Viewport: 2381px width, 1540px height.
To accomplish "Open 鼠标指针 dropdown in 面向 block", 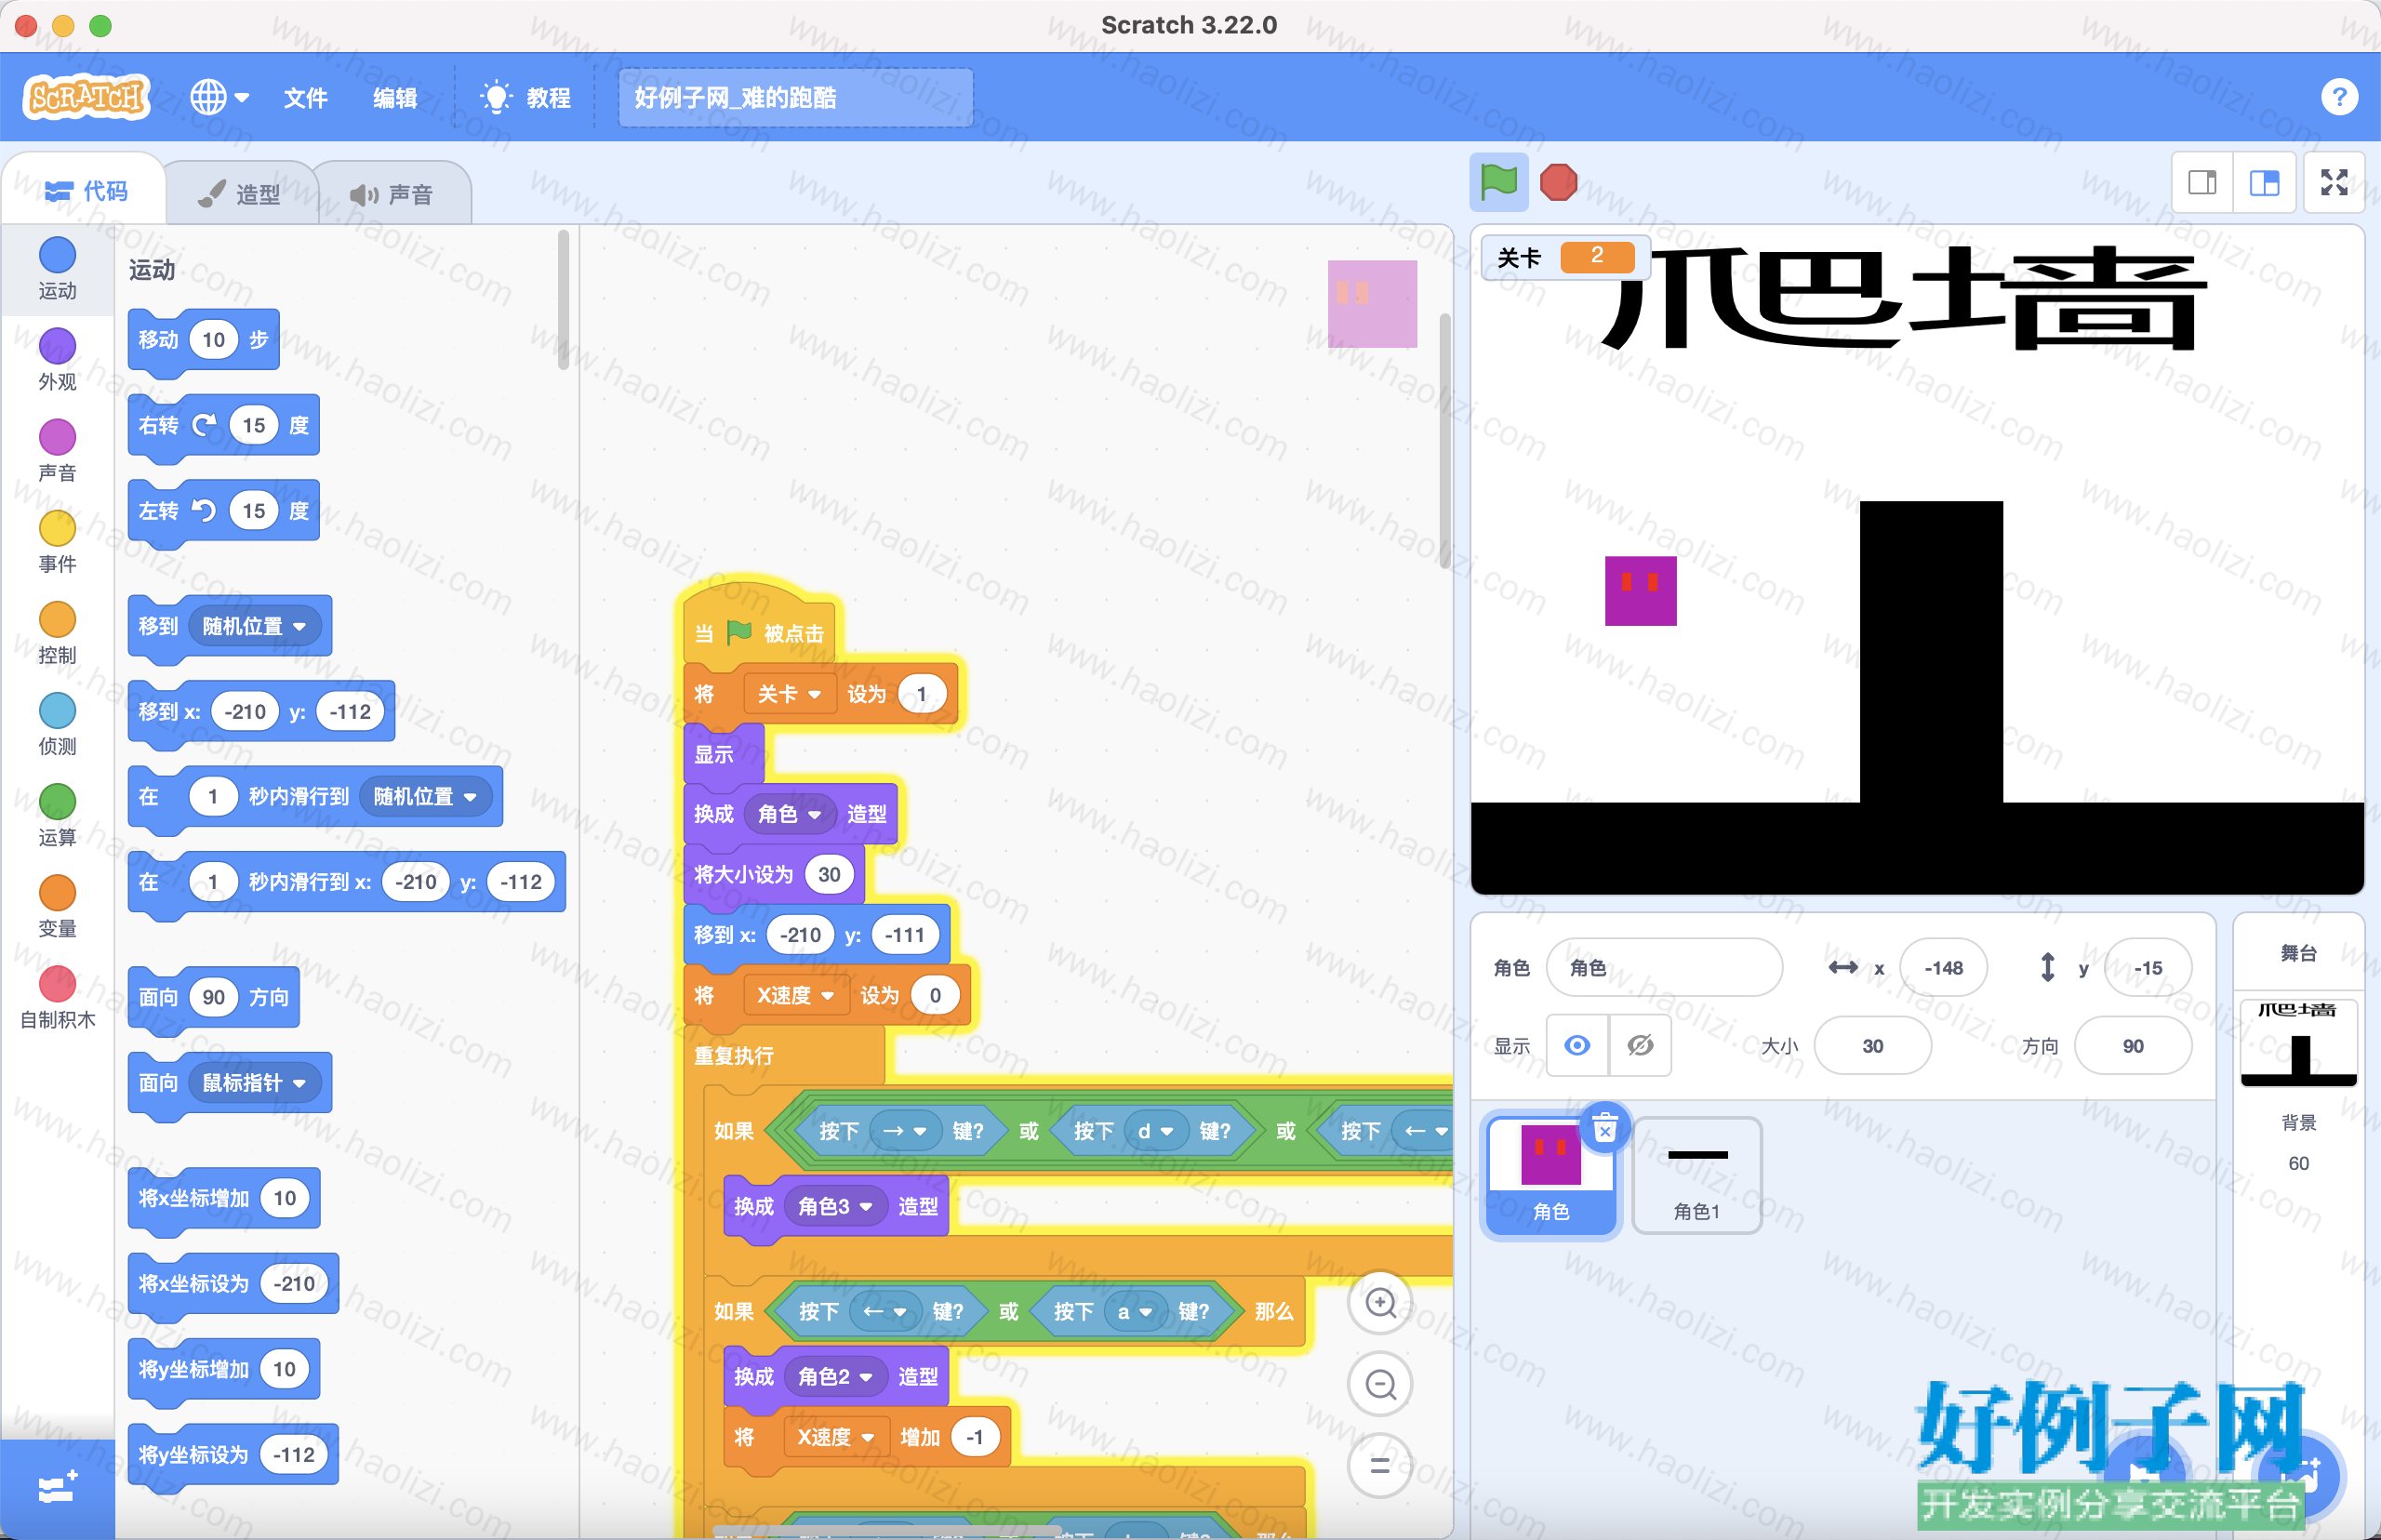I will pyautogui.click(x=255, y=1082).
